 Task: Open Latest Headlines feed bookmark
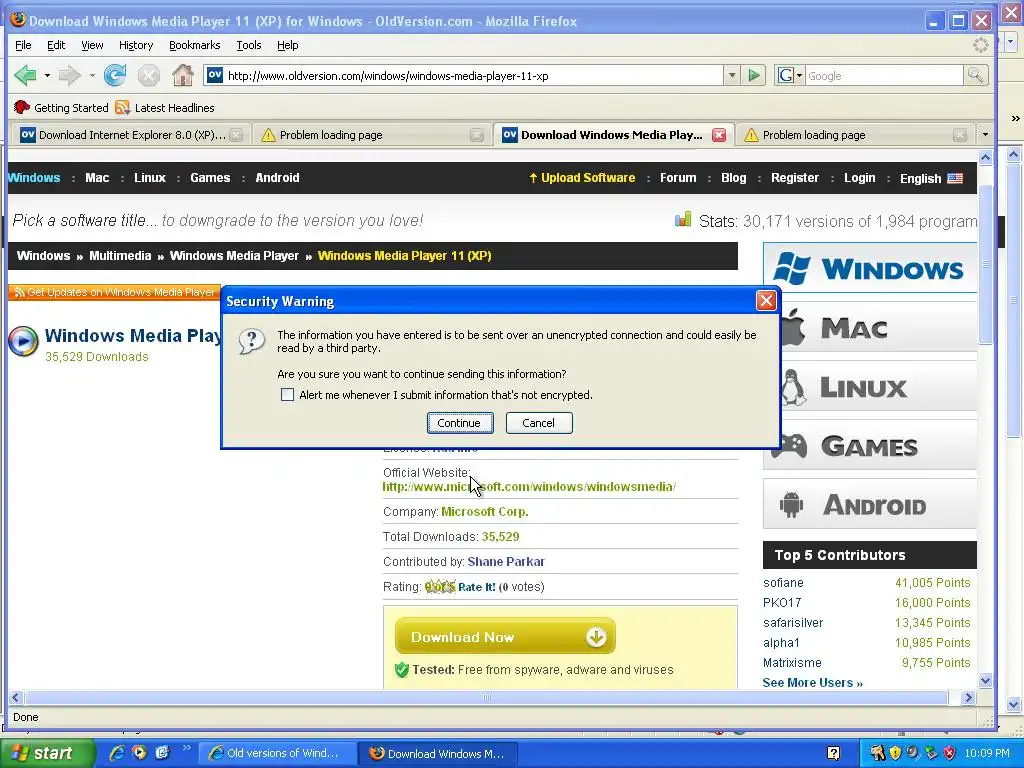165,108
